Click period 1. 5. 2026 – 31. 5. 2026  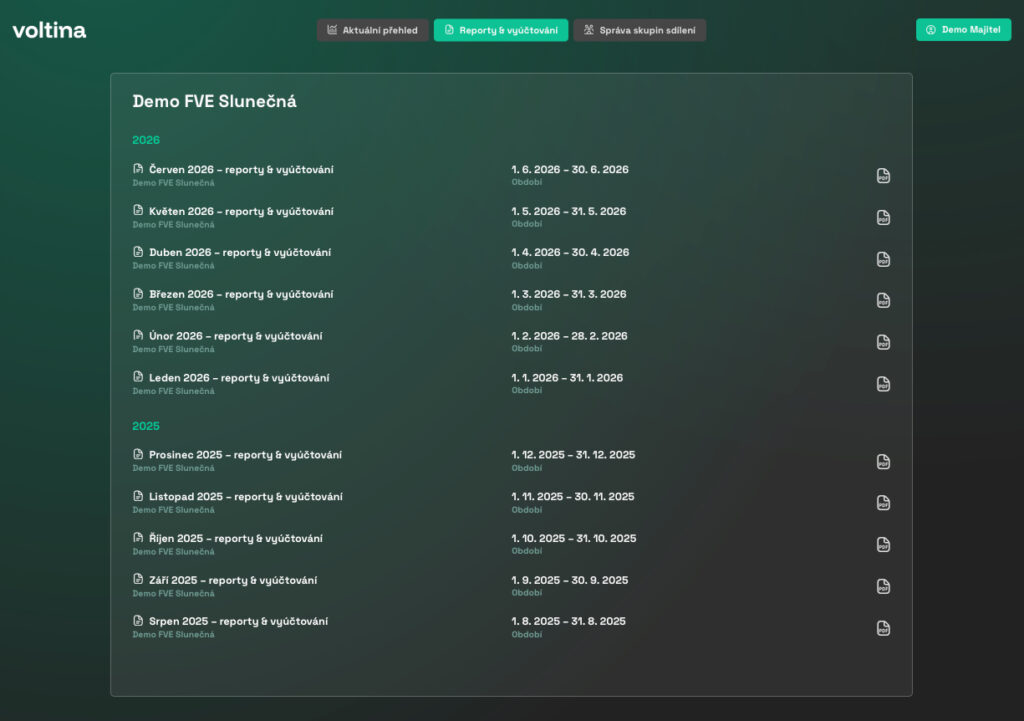569,211
